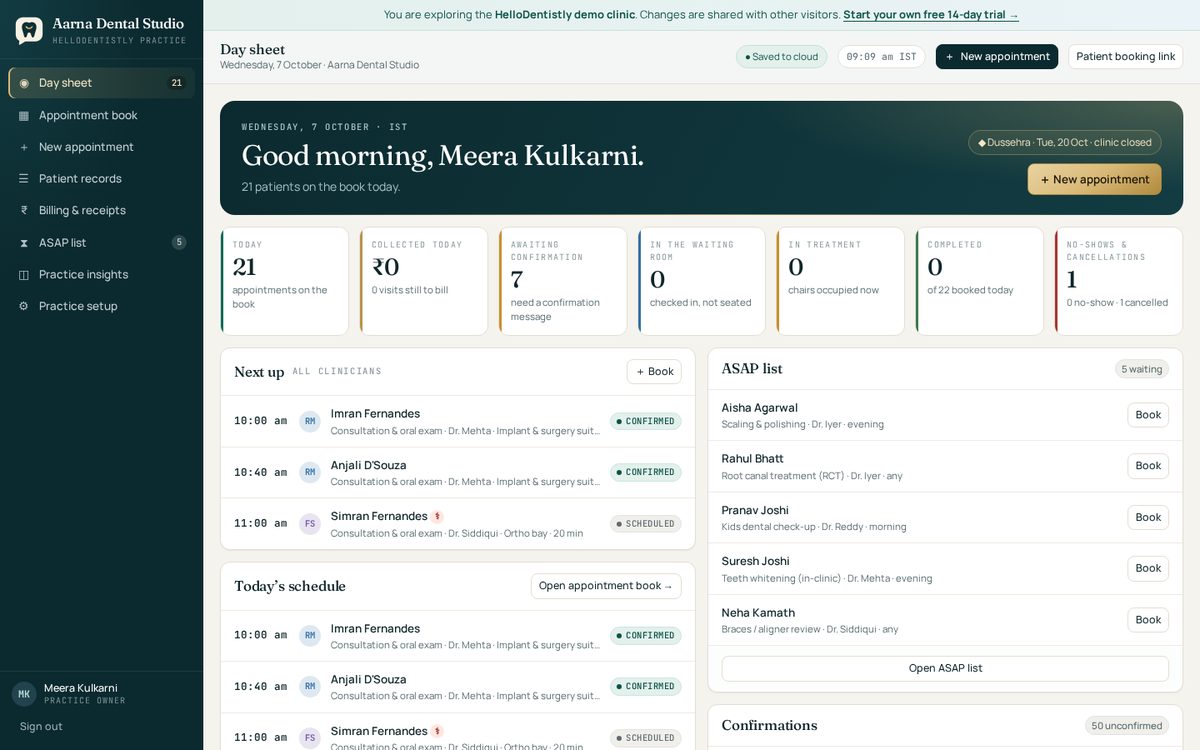
Task: Click the Completed 0 of 22 card
Action: coord(980,281)
